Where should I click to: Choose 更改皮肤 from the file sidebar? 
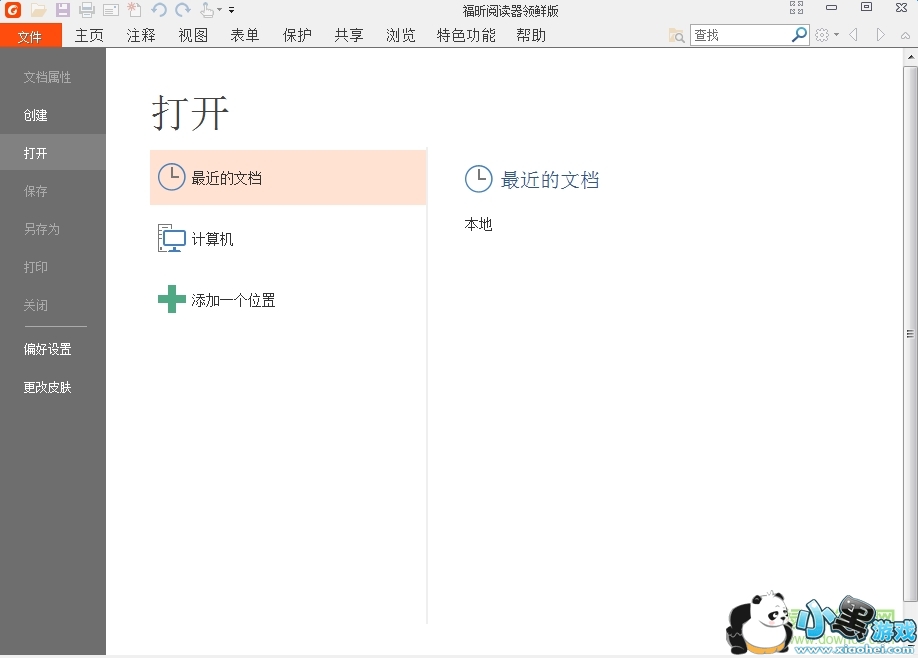(47, 387)
